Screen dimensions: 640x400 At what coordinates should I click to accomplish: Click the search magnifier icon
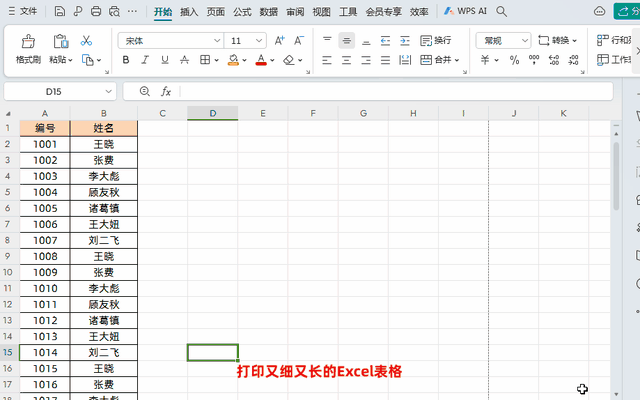point(501,11)
